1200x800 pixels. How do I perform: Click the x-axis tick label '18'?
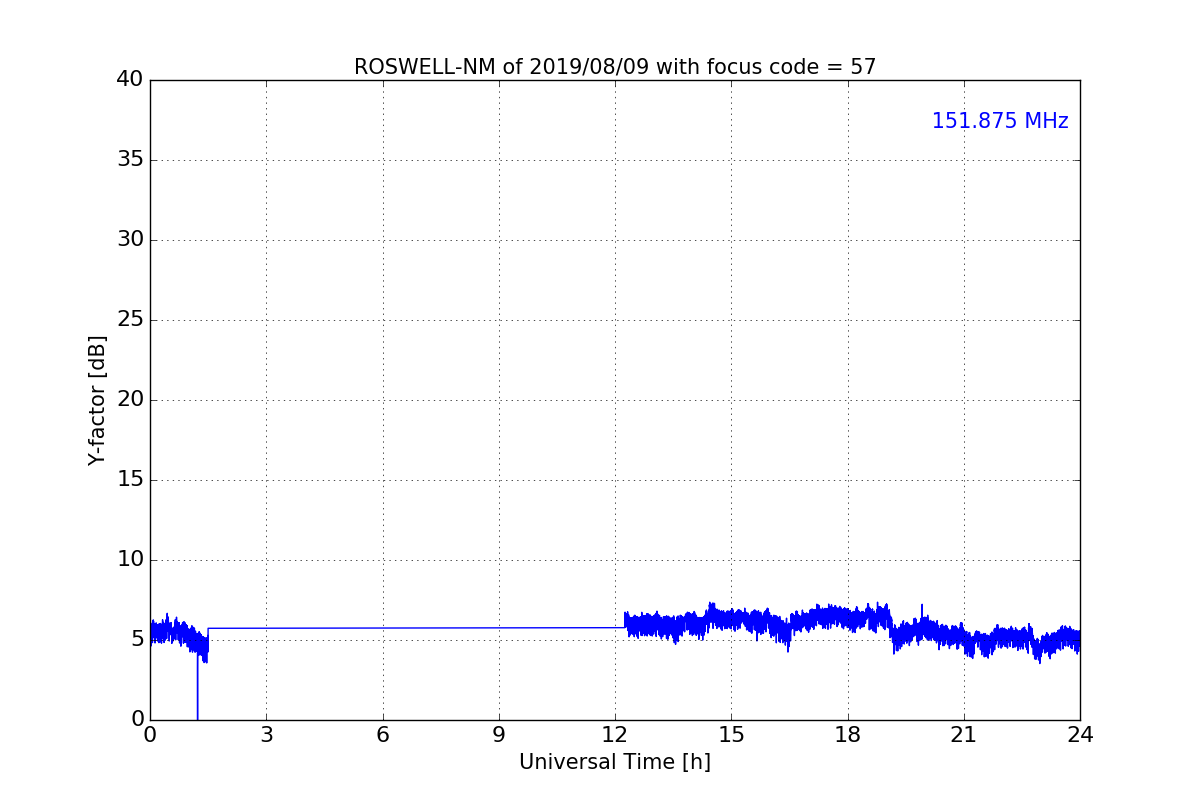[848, 735]
